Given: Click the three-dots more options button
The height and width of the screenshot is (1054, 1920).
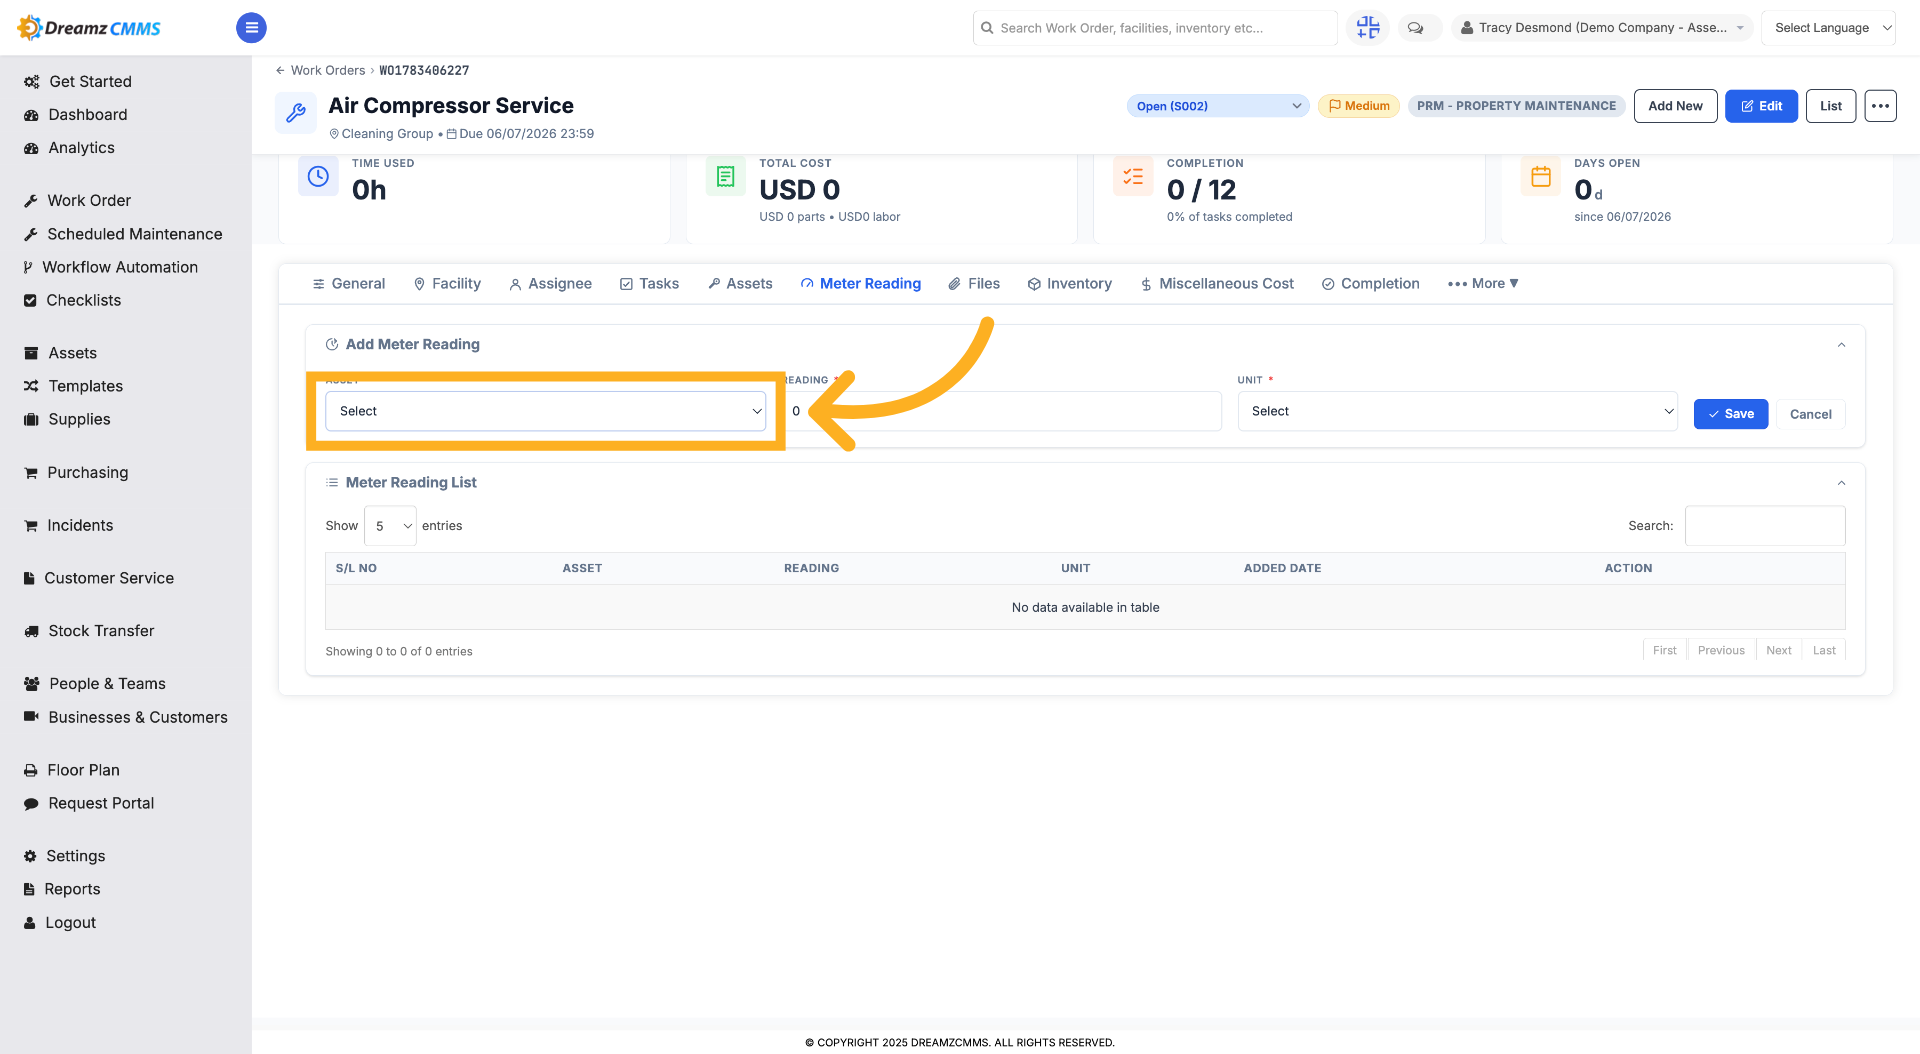Looking at the screenshot, I should (1880, 106).
